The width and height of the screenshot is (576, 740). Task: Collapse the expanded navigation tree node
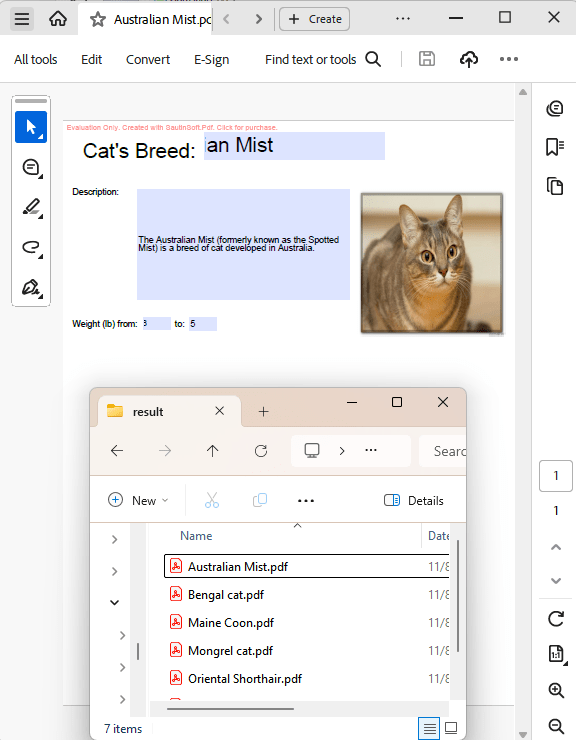(x=114, y=603)
